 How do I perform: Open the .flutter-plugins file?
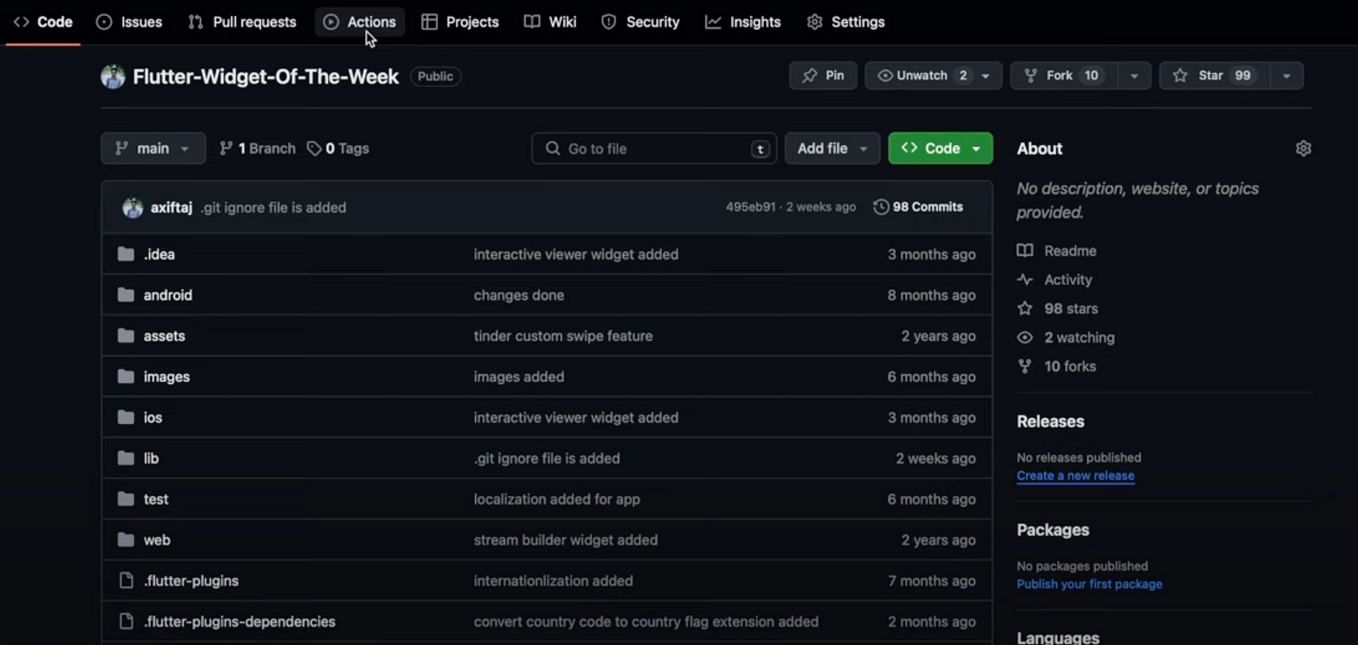[191, 581]
